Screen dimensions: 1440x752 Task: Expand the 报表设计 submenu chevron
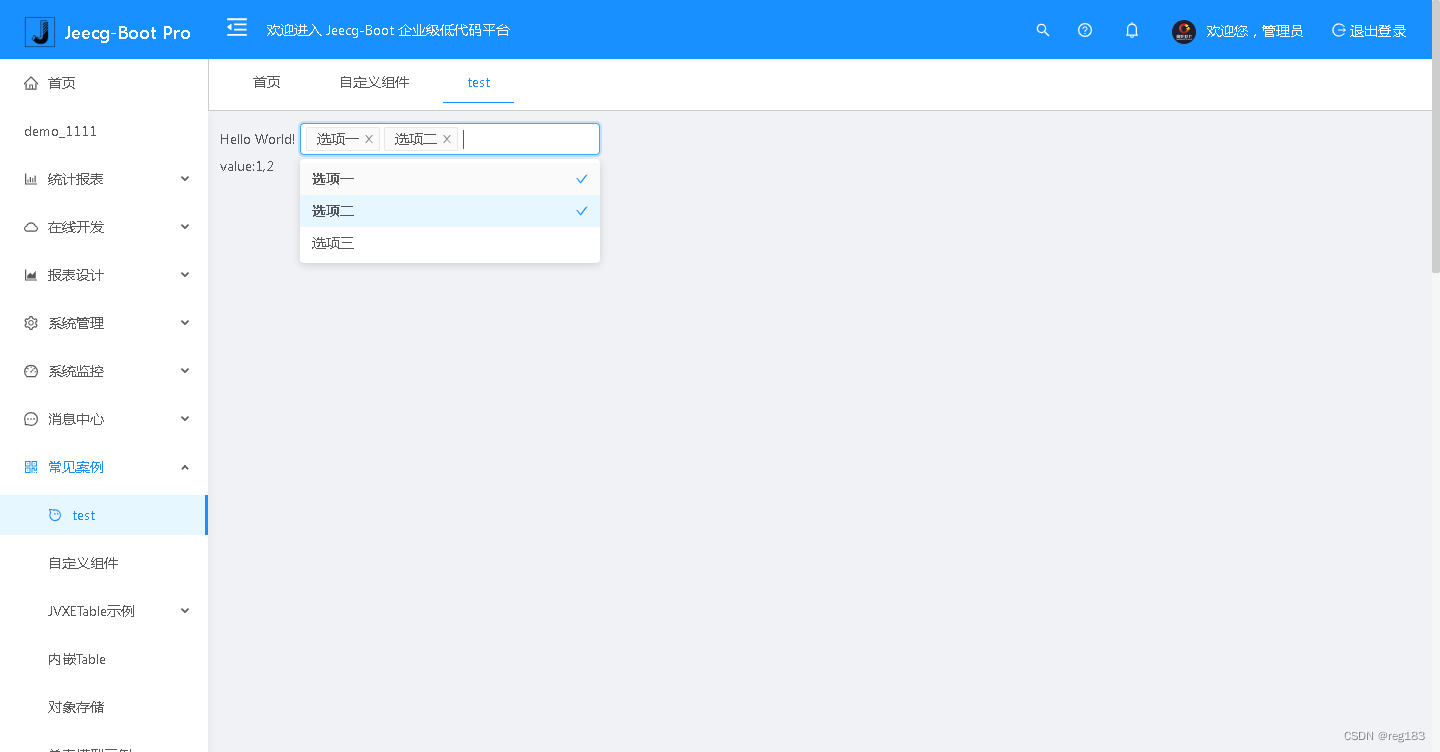pos(185,275)
